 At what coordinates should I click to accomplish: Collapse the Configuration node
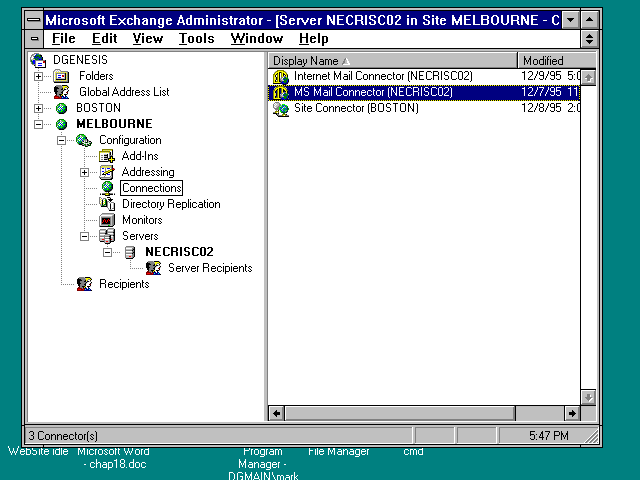pyautogui.click(x=61, y=140)
